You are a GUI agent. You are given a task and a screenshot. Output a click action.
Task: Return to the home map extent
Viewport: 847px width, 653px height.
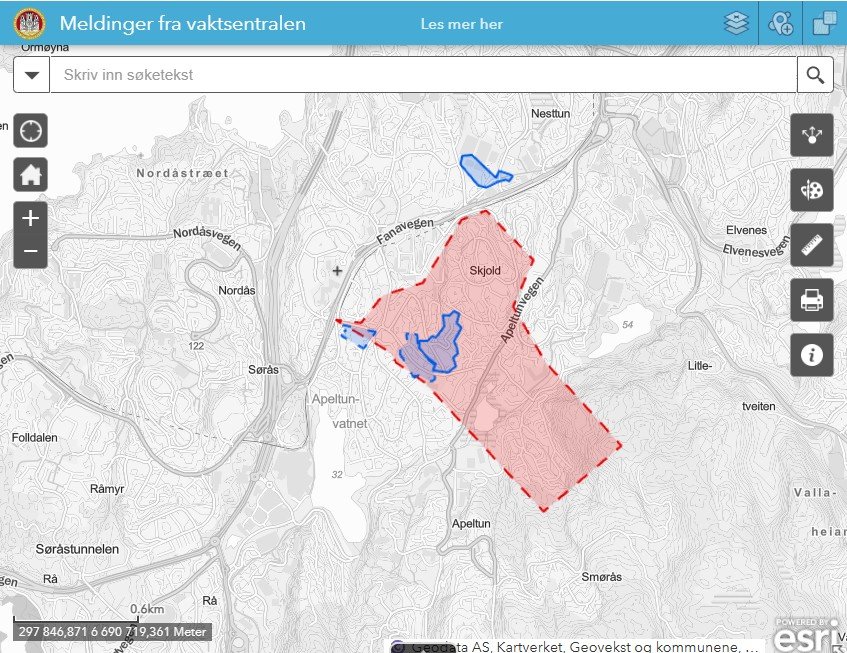31,175
